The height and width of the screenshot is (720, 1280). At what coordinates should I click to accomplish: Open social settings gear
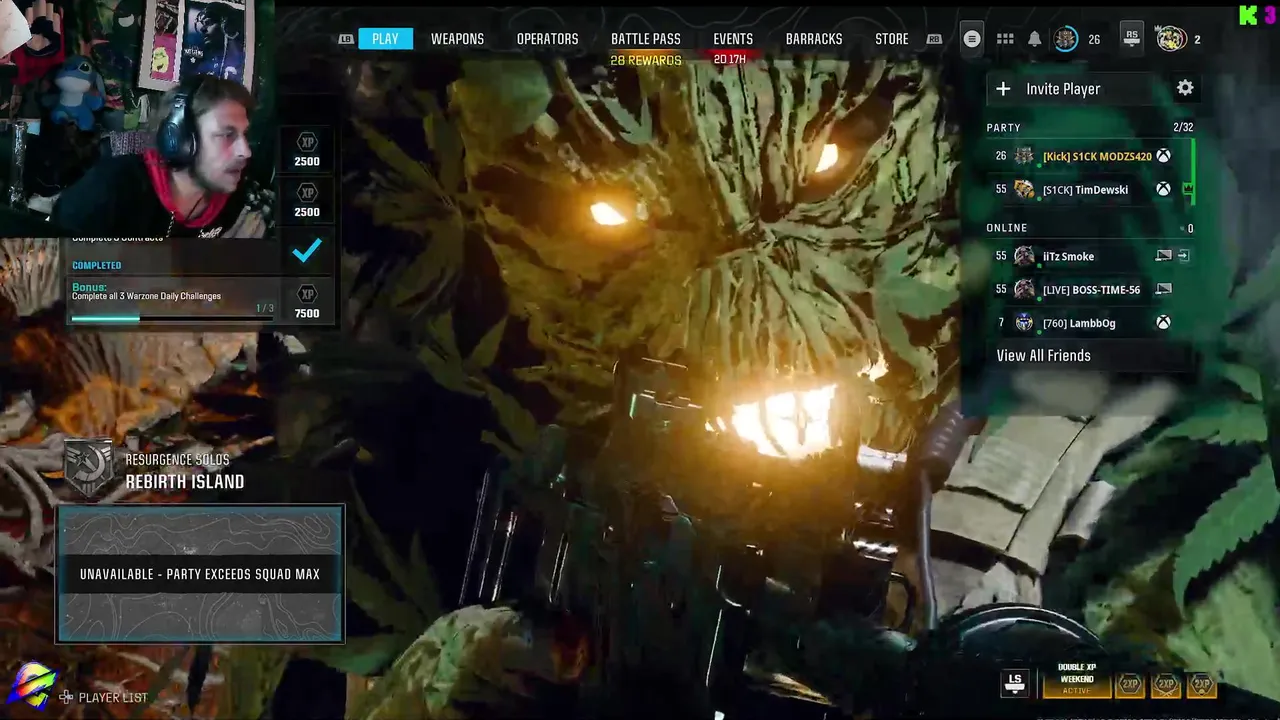point(1185,88)
